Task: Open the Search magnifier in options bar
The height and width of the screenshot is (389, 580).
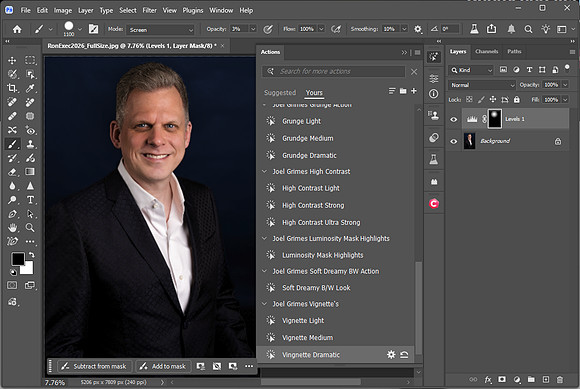Action: point(529,29)
